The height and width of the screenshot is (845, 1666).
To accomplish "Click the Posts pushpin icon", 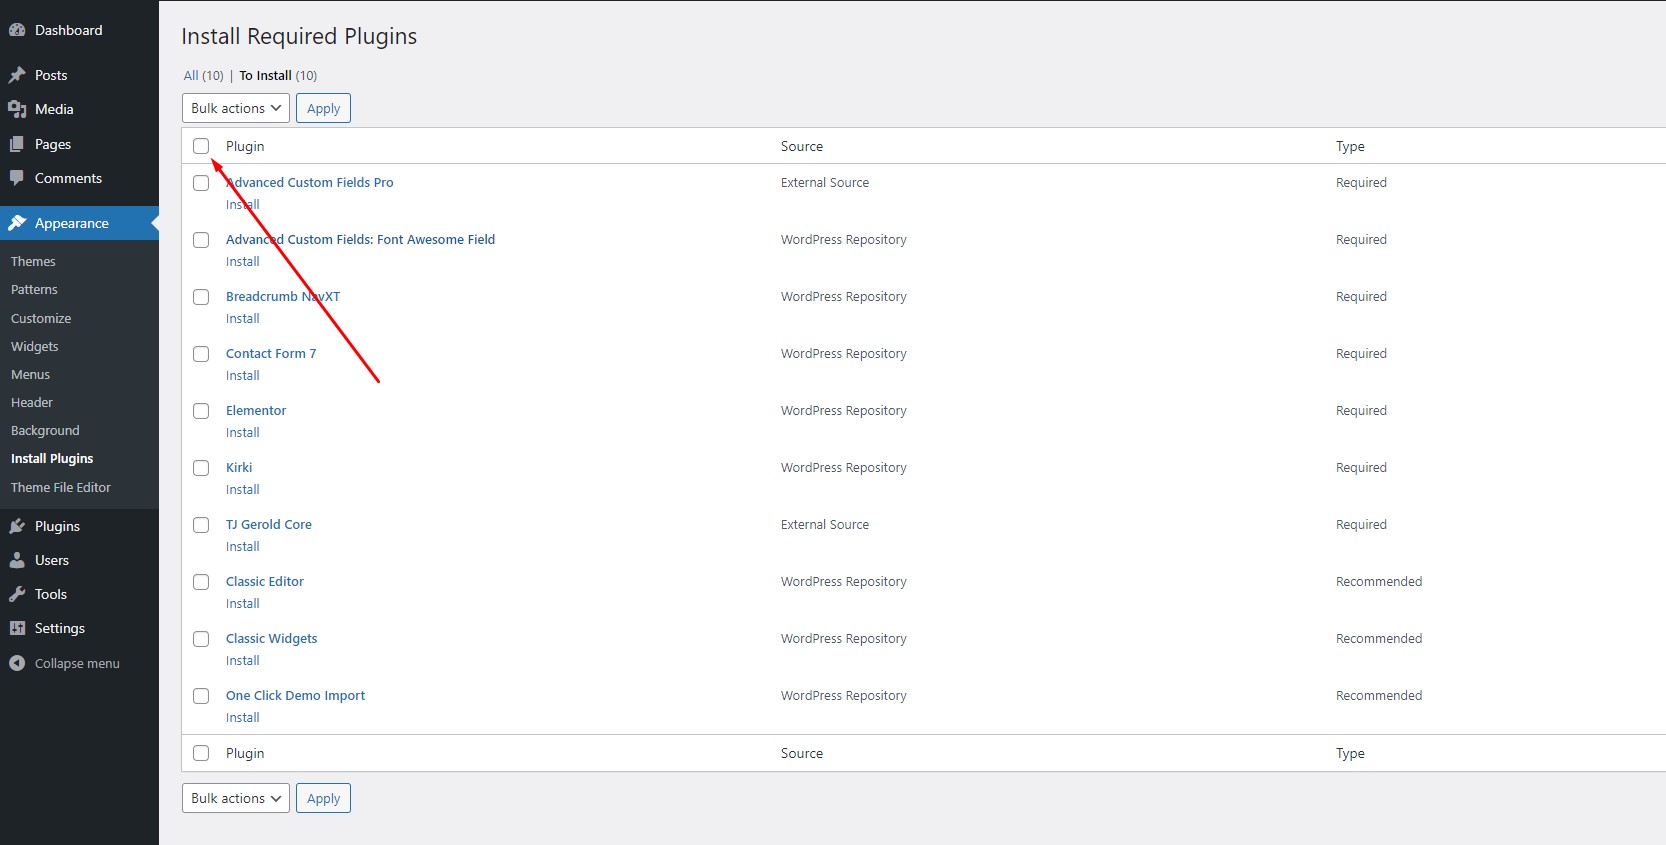I will [x=17, y=75].
